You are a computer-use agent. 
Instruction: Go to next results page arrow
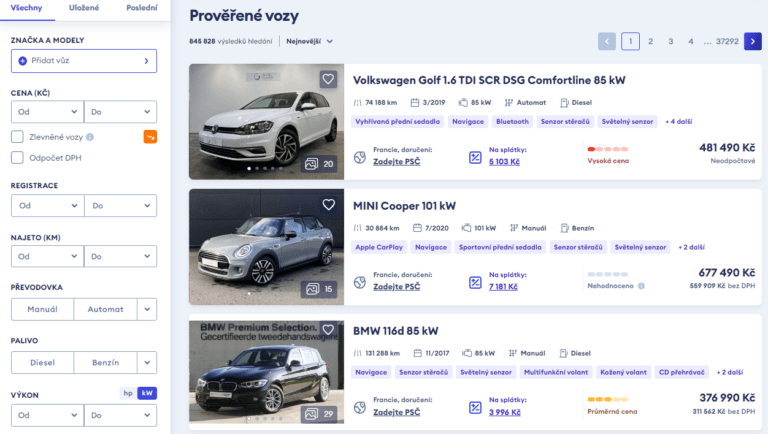(753, 41)
